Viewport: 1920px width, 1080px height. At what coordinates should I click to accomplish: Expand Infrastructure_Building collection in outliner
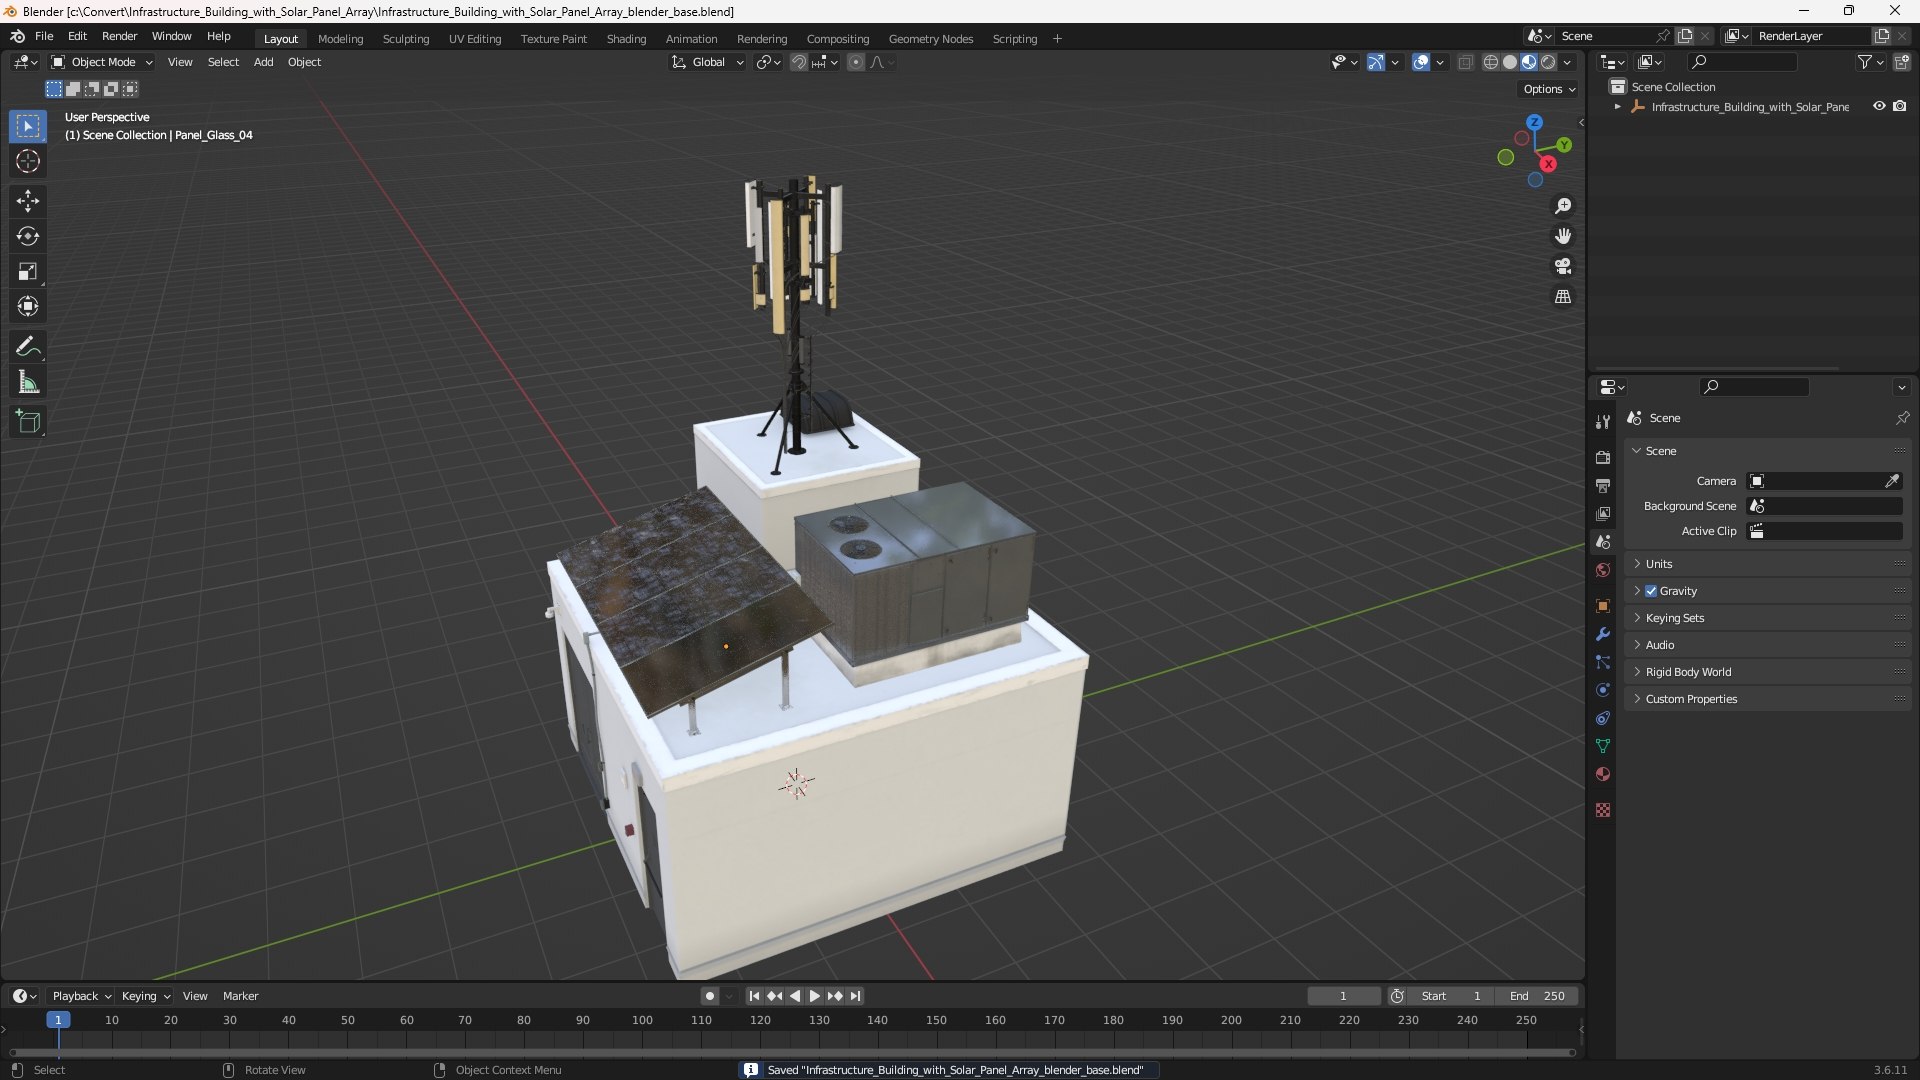1617,106
